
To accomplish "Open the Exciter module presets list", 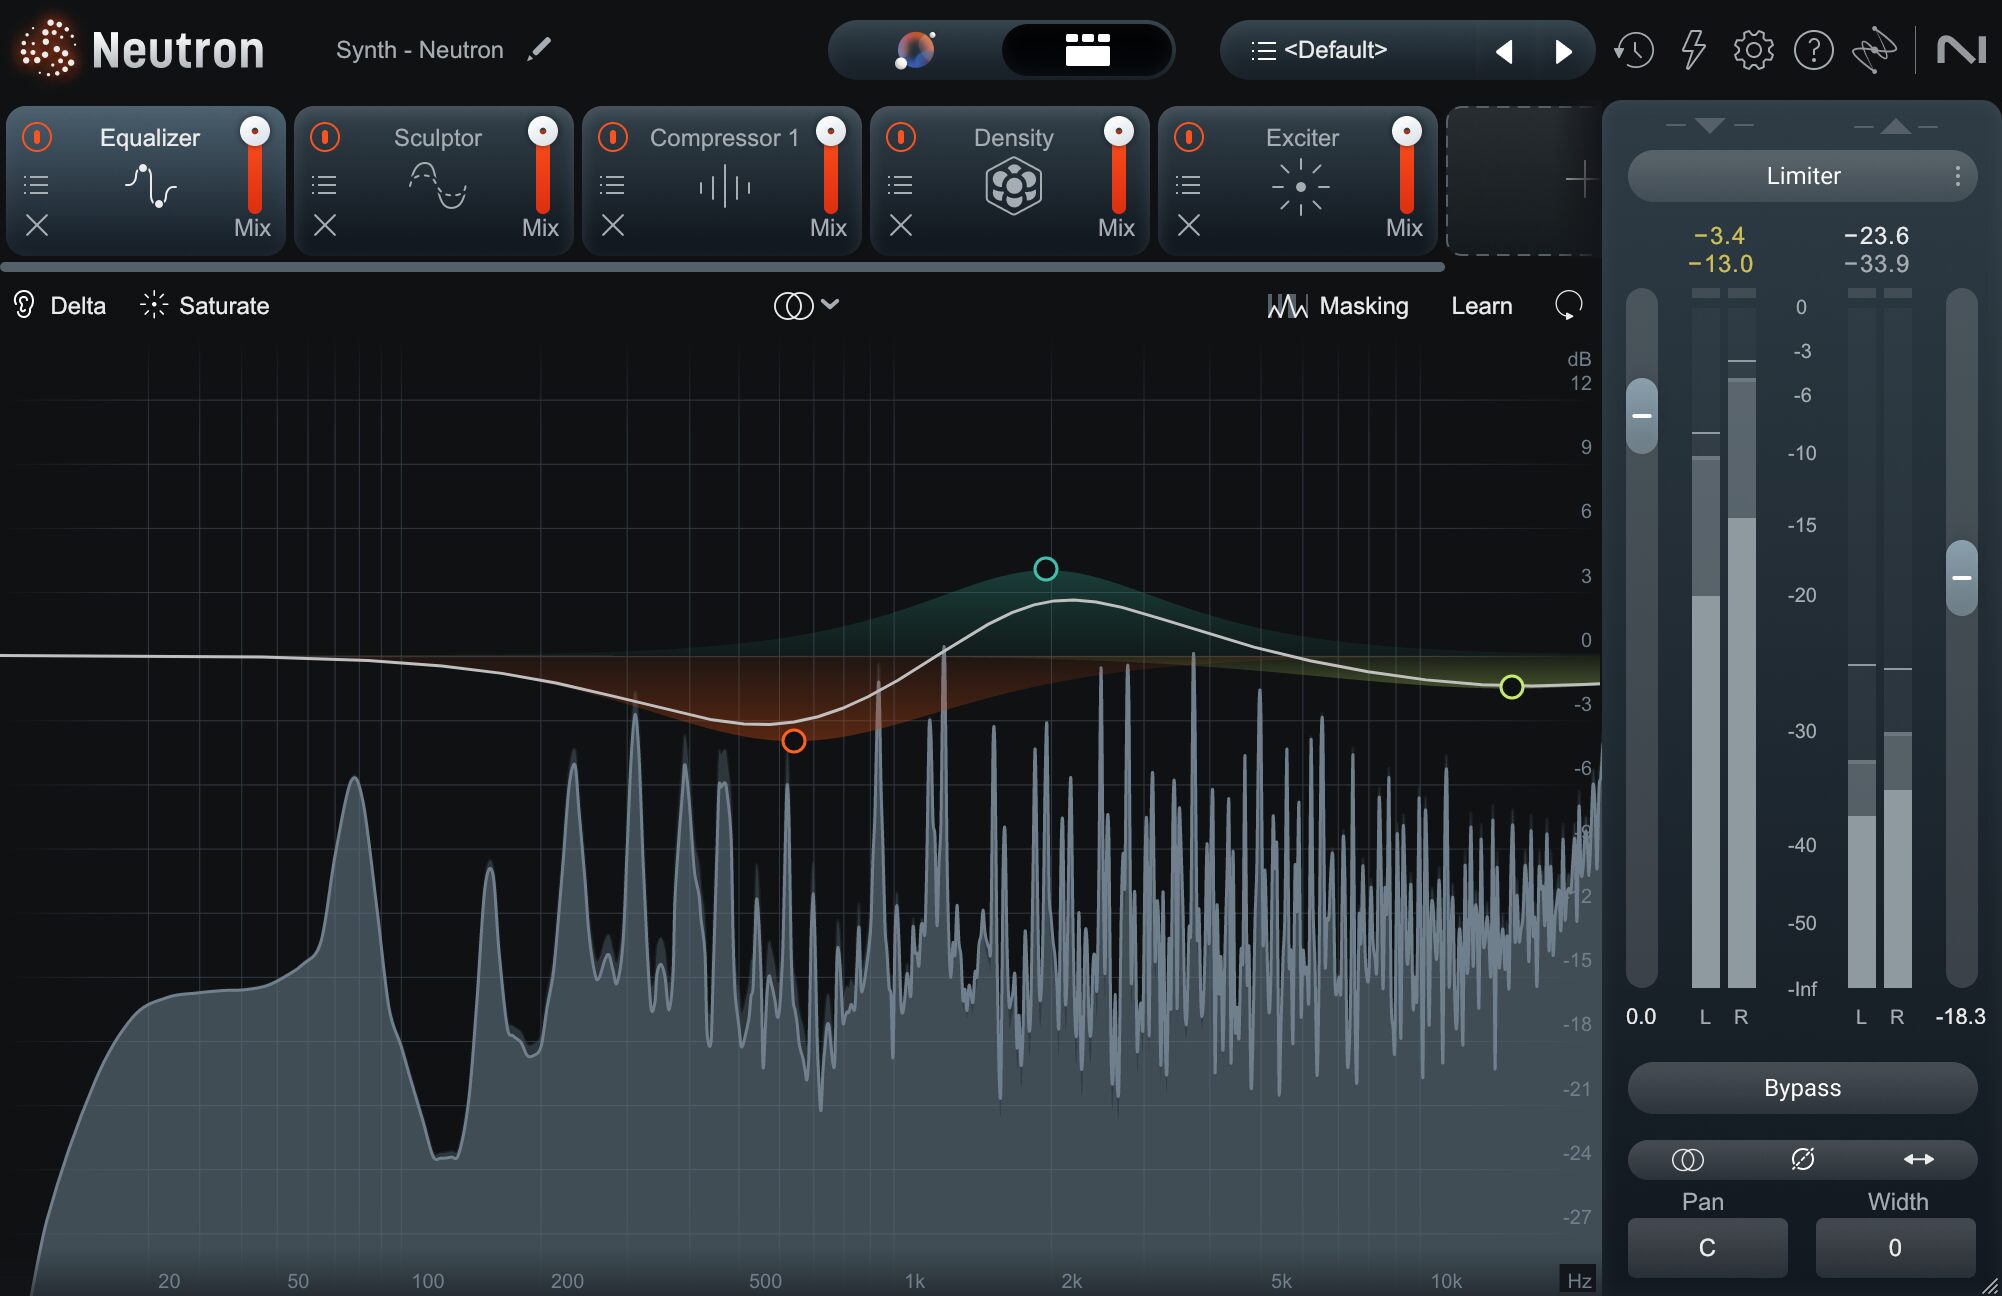I will (x=1188, y=185).
